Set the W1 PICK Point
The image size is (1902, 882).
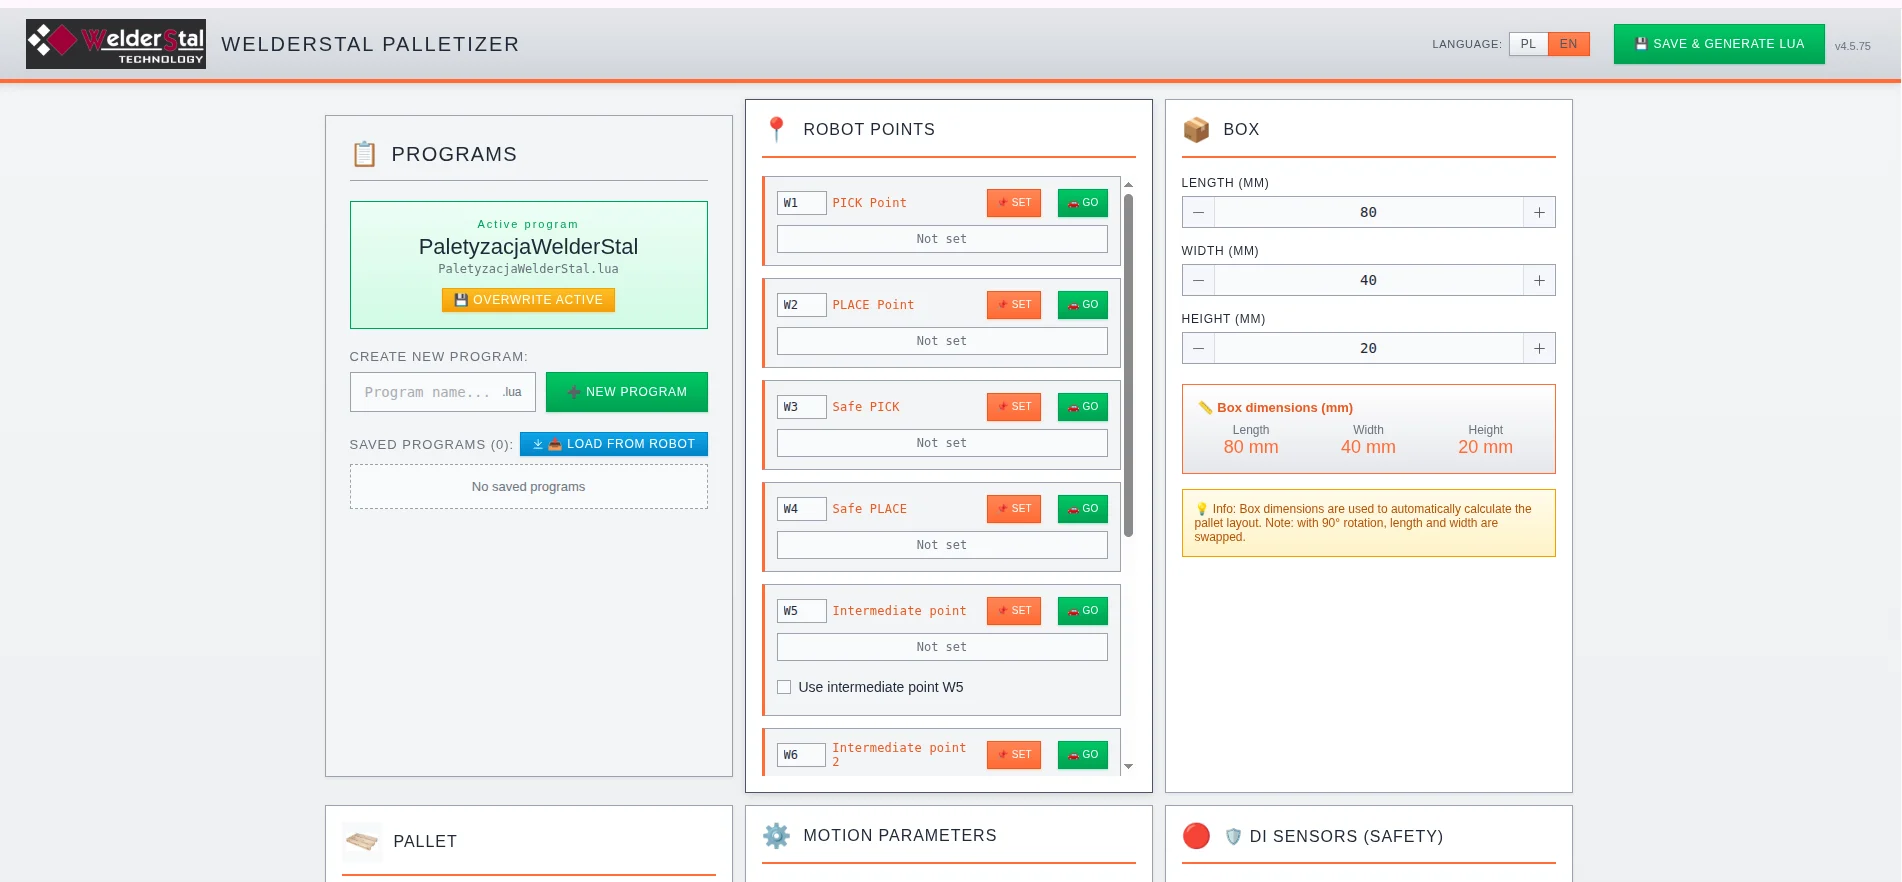[1014, 203]
